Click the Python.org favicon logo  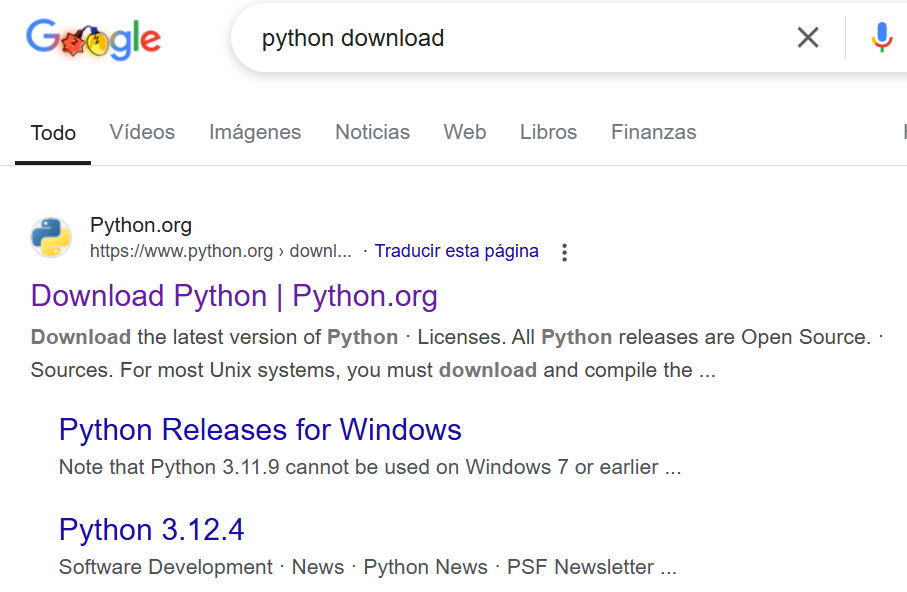tap(51, 237)
